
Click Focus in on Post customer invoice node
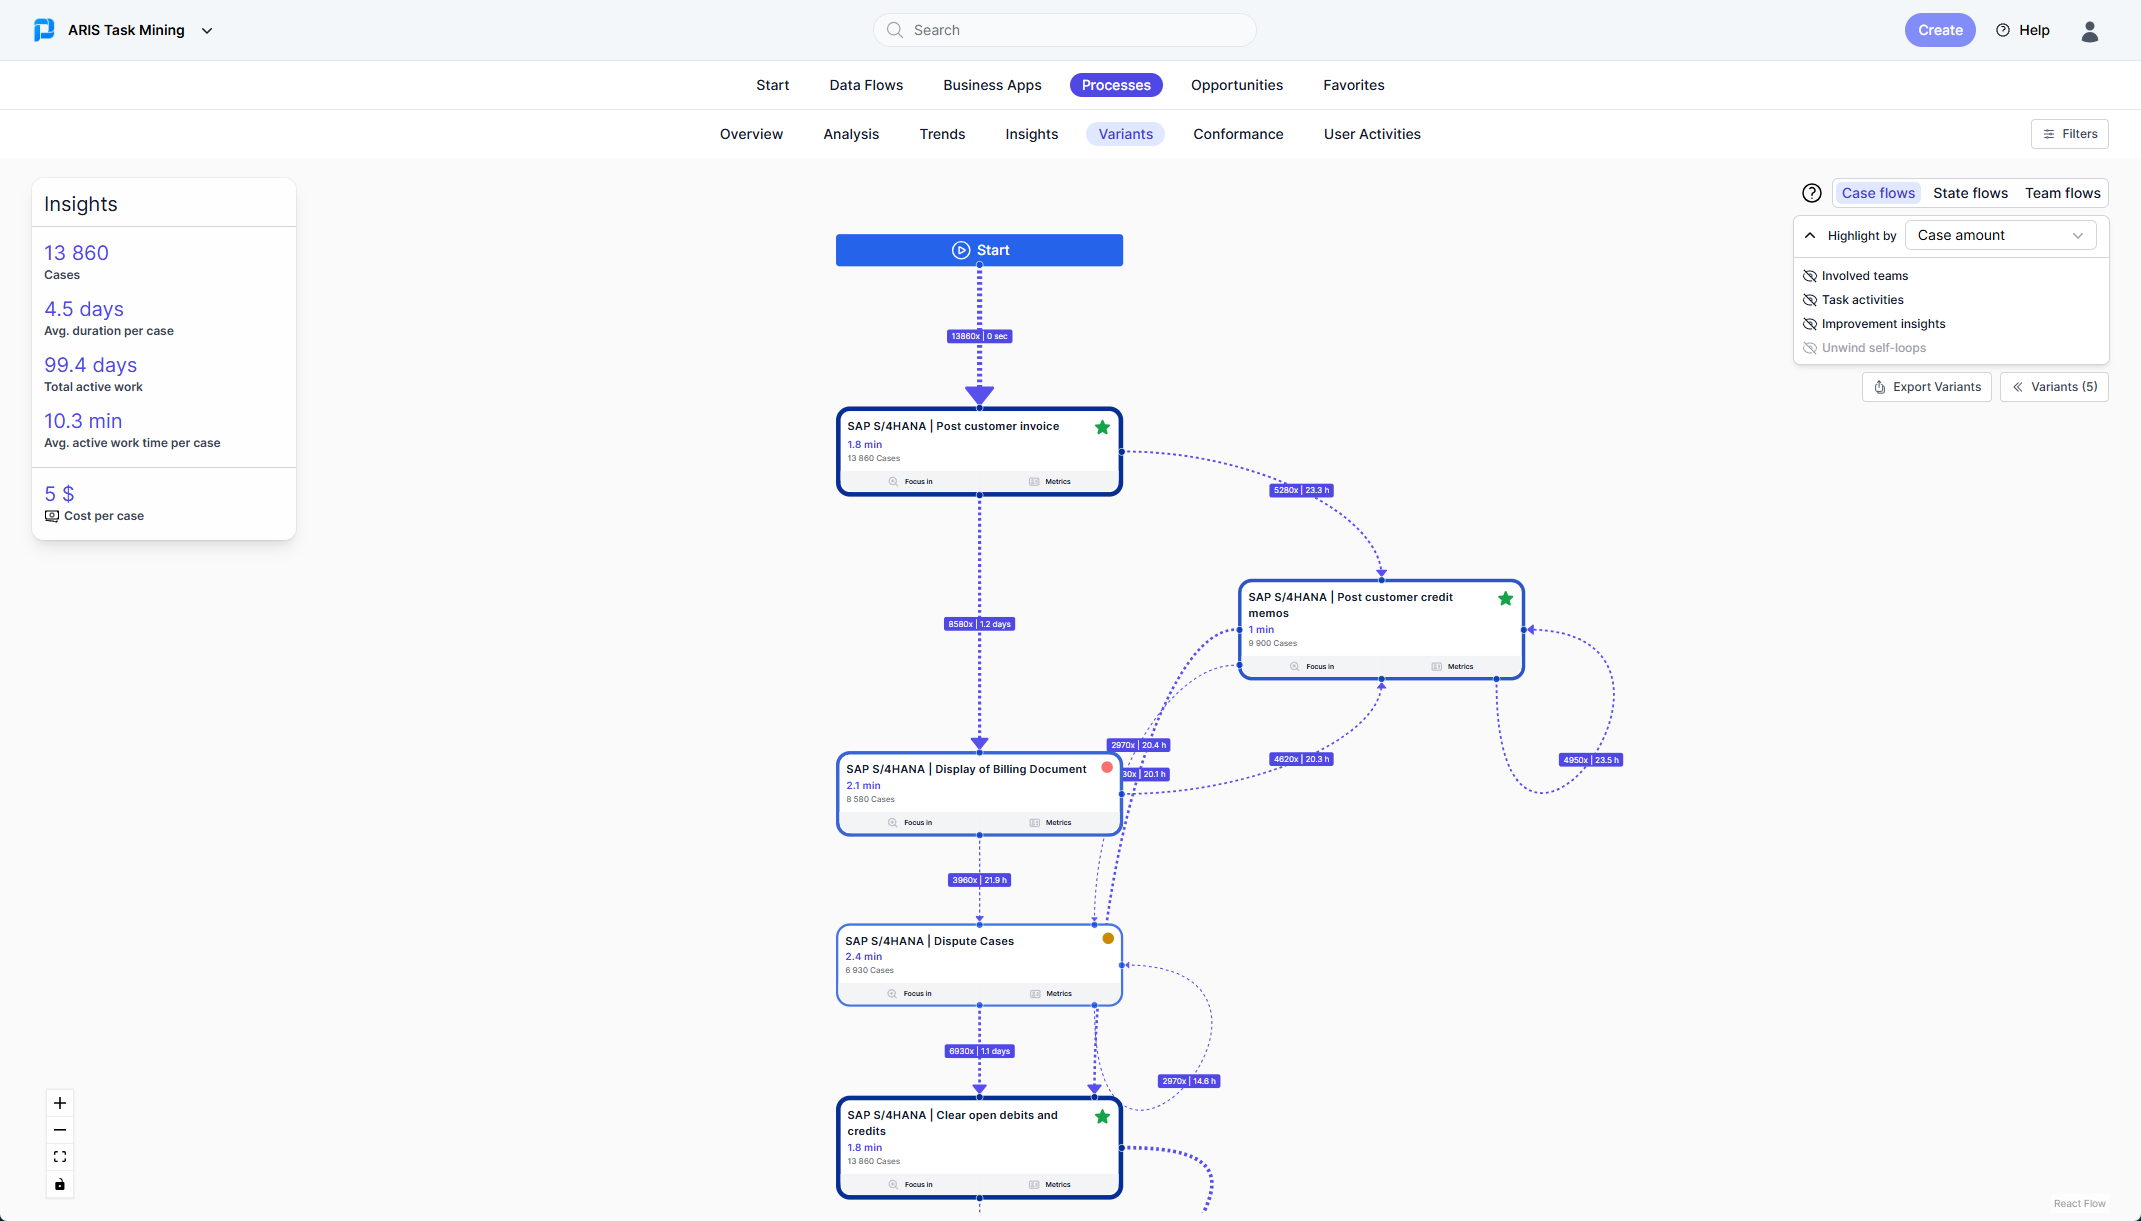tap(910, 482)
